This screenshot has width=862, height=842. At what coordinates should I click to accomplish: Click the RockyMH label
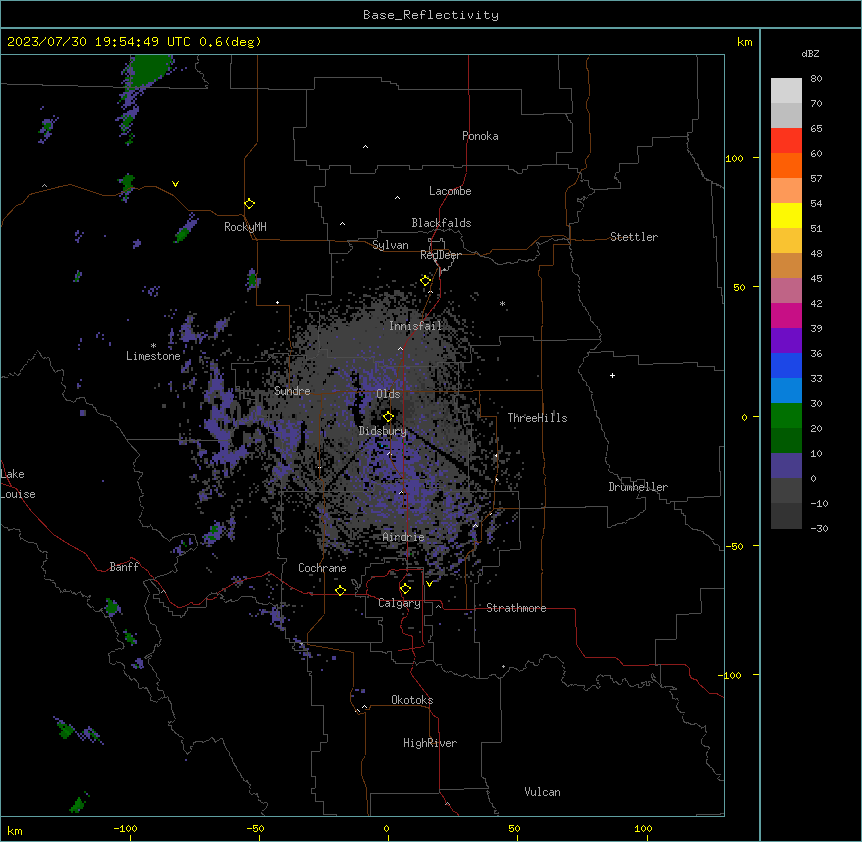[245, 227]
